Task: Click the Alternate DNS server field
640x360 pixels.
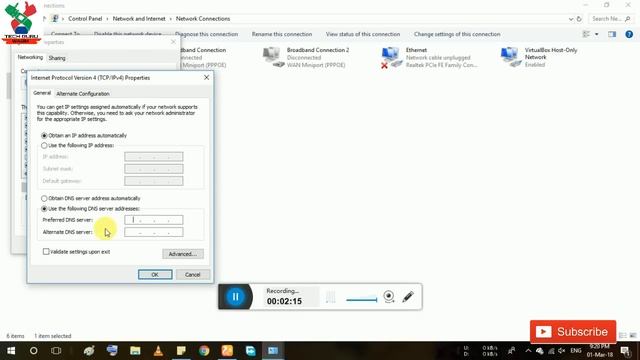Action: (x=154, y=232)
